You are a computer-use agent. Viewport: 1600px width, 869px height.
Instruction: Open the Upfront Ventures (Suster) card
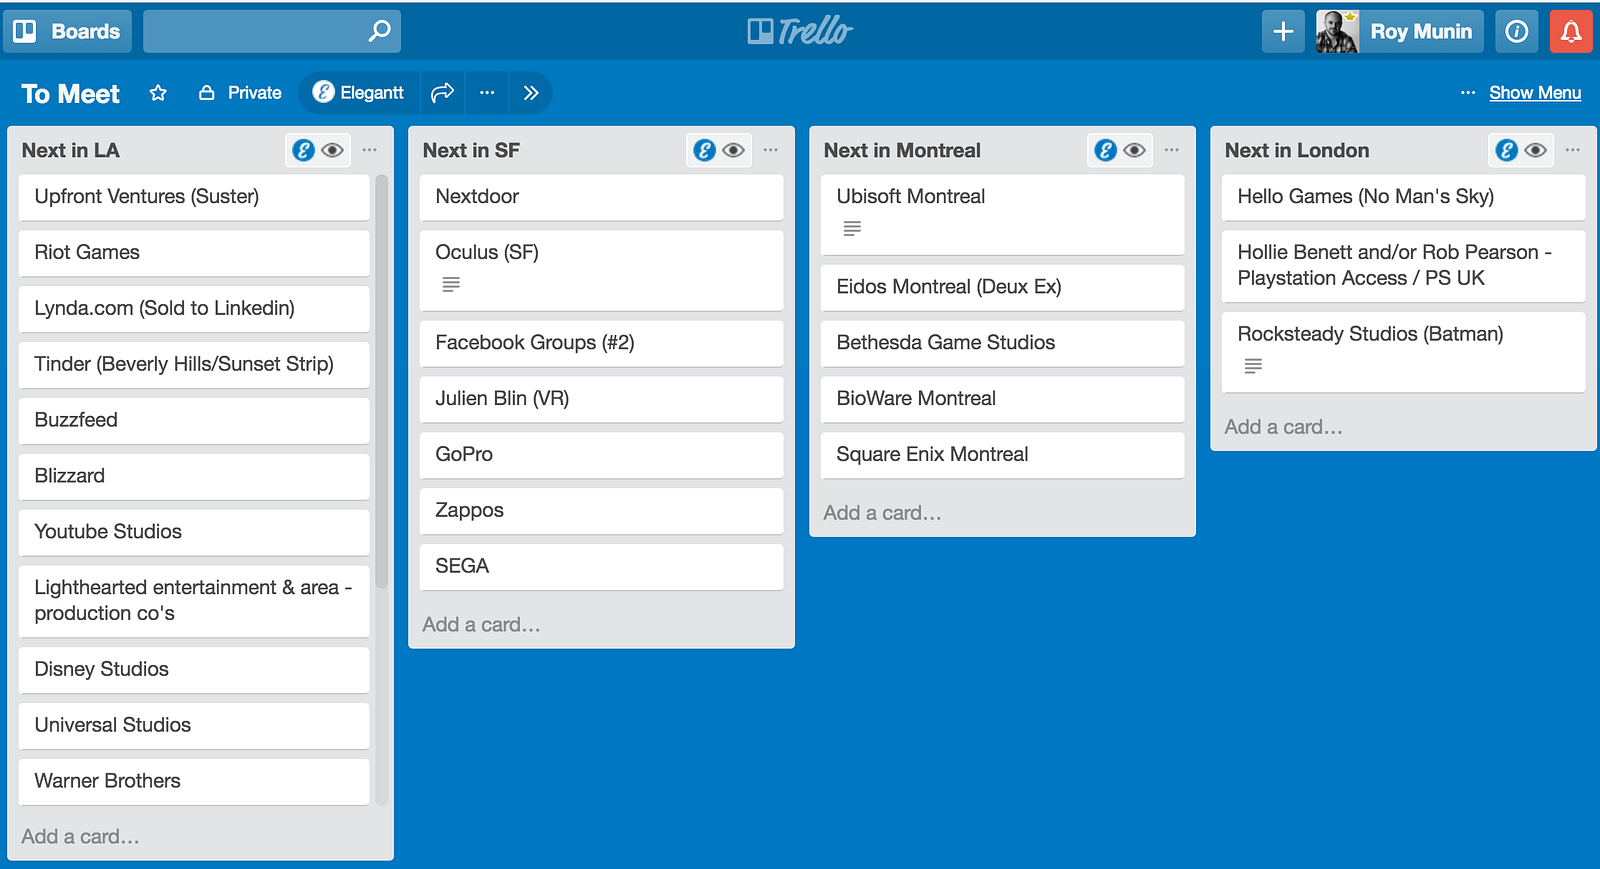[x=194, y=197]
